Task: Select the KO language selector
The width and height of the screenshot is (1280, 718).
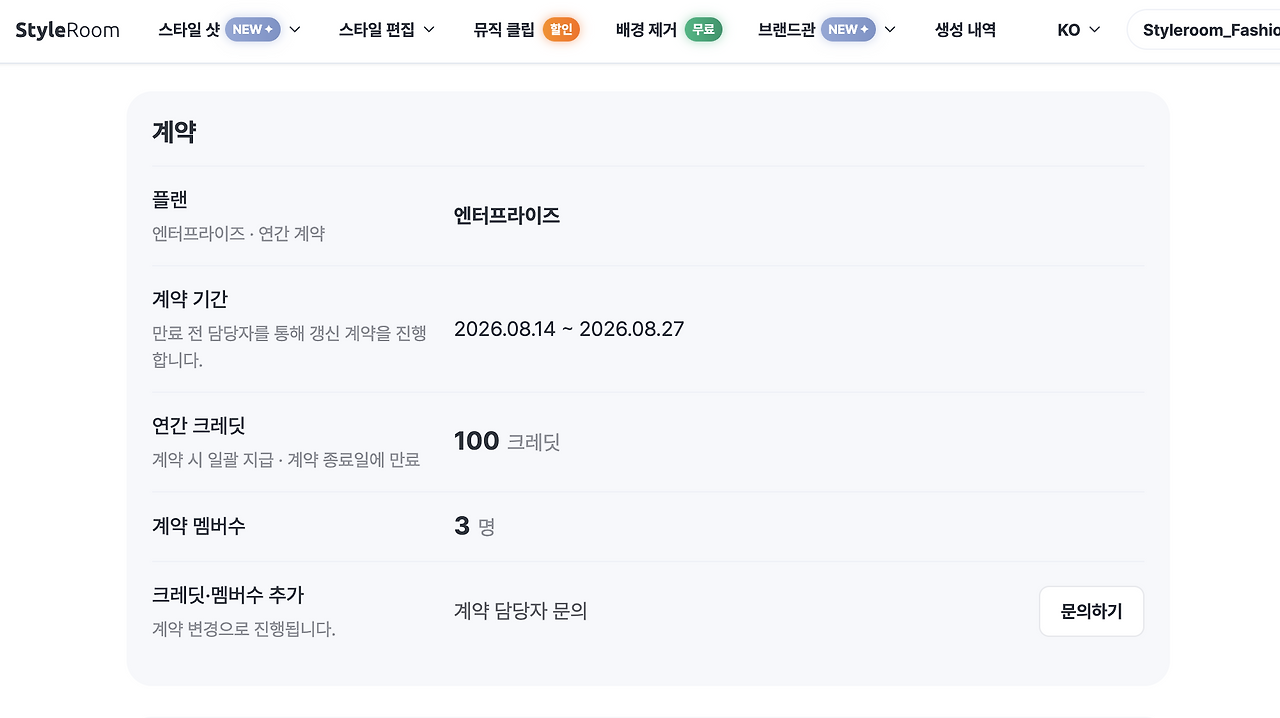Action: [1079, 30]
